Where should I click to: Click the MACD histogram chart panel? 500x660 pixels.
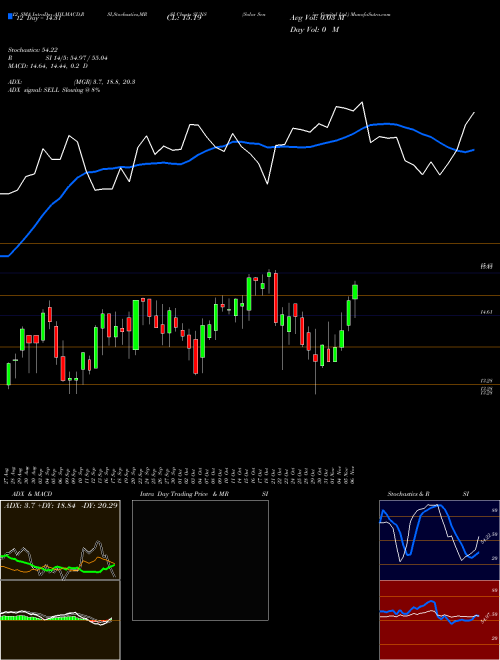tap(60, 620)
